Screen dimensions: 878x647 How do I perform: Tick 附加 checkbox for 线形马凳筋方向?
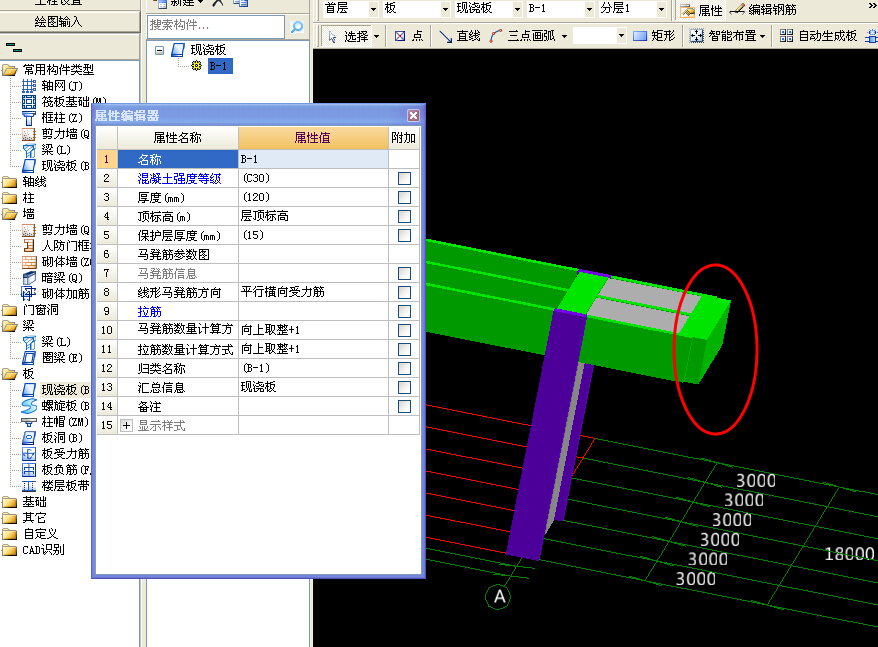404,292
